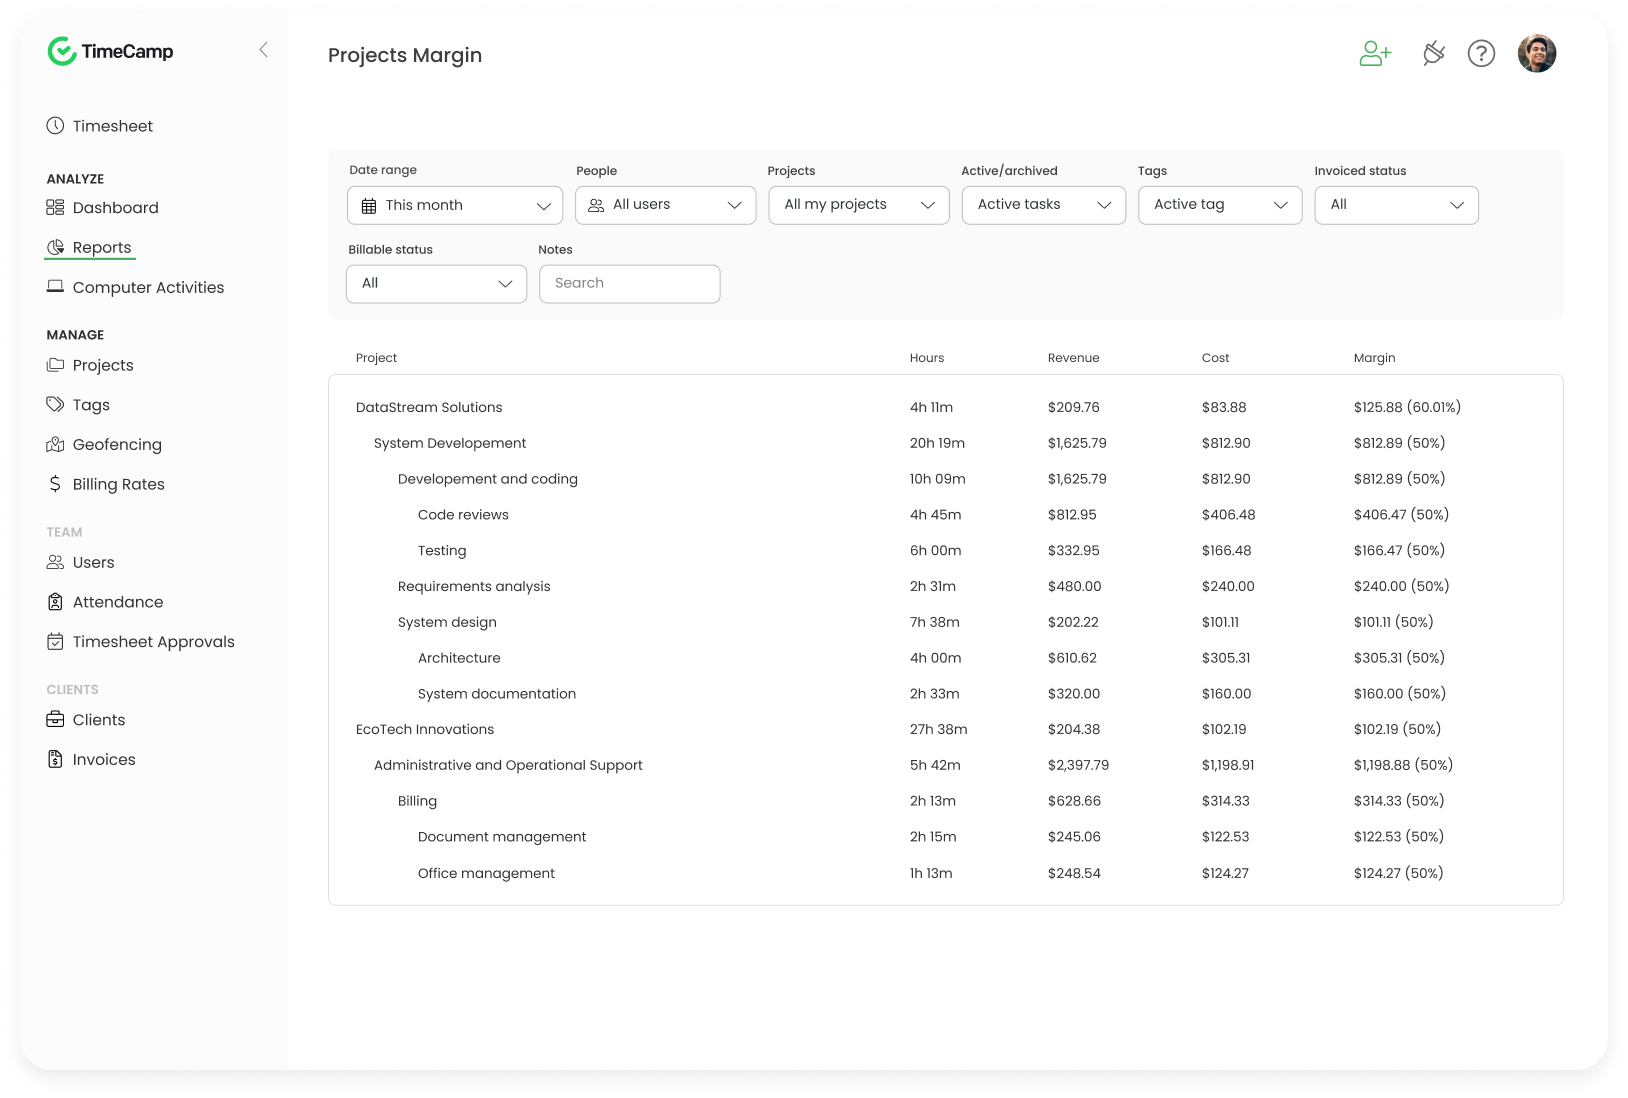
Task: Click the Geofencing map icon
Action: coord(55,444)
